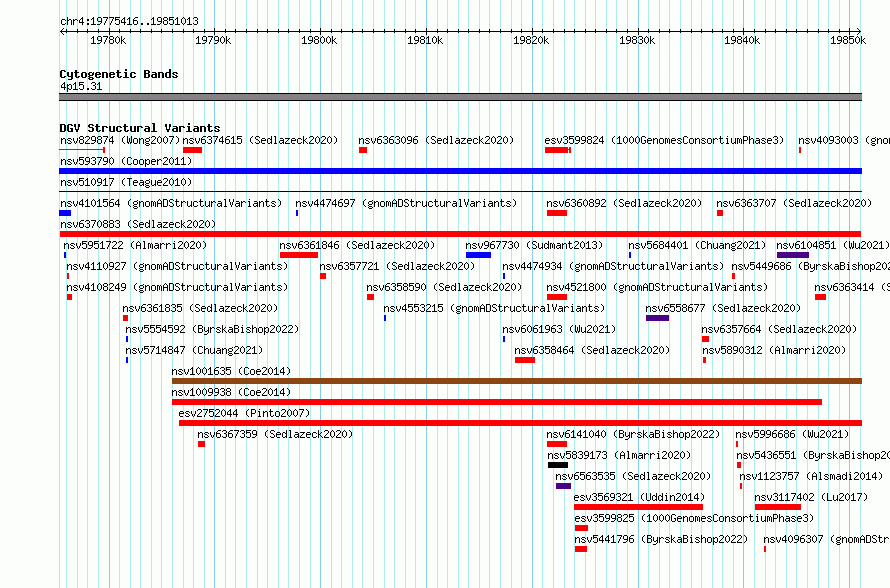Click the nsv4093003 variant label
Viewport: 890px width, 588px height.
tap(843, 140)
